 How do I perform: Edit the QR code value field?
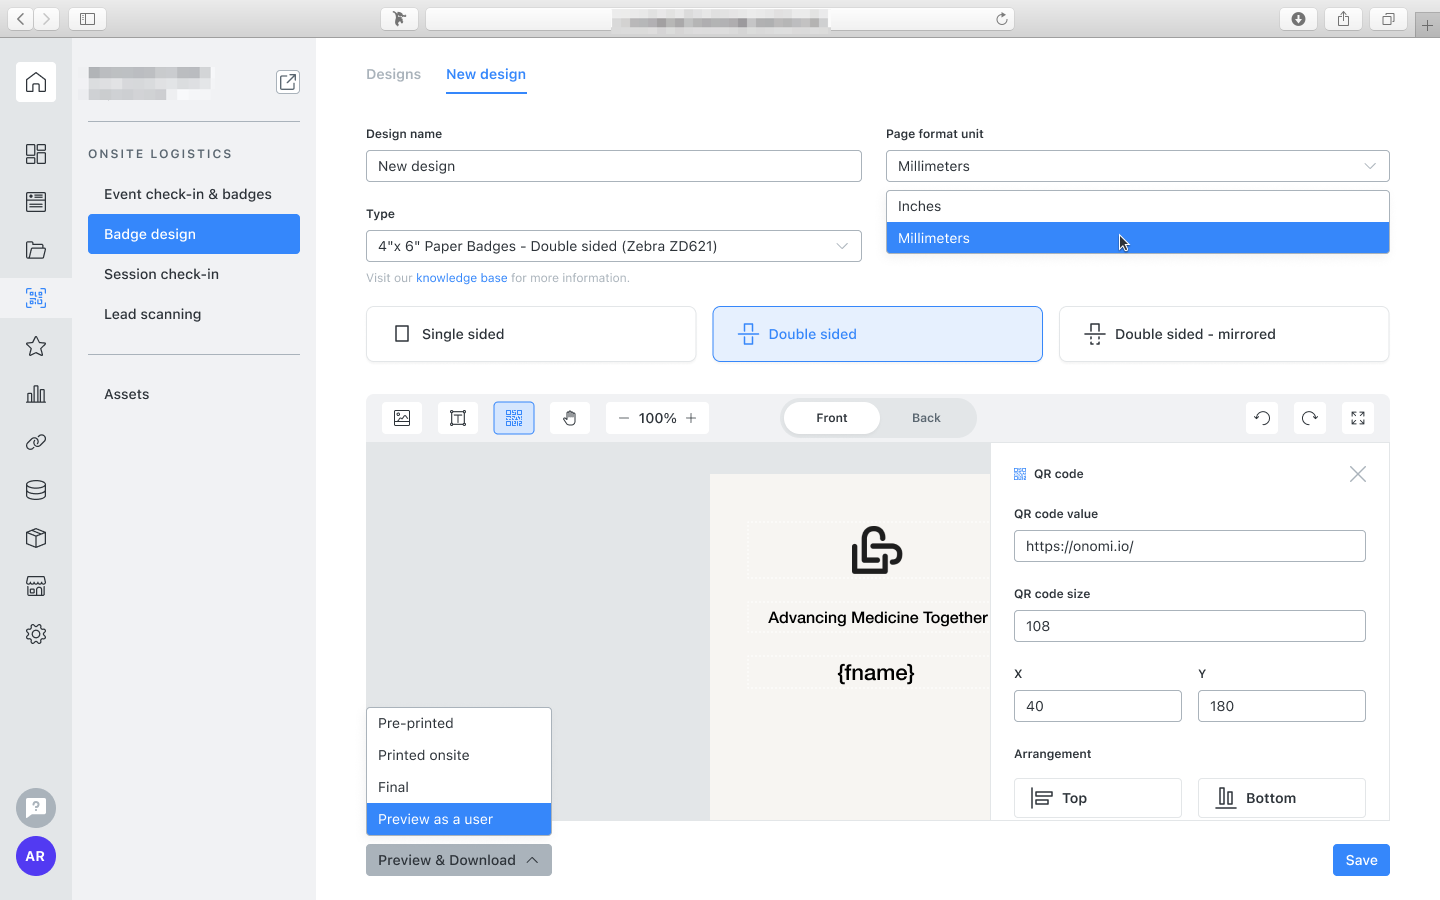point(1190,546)
